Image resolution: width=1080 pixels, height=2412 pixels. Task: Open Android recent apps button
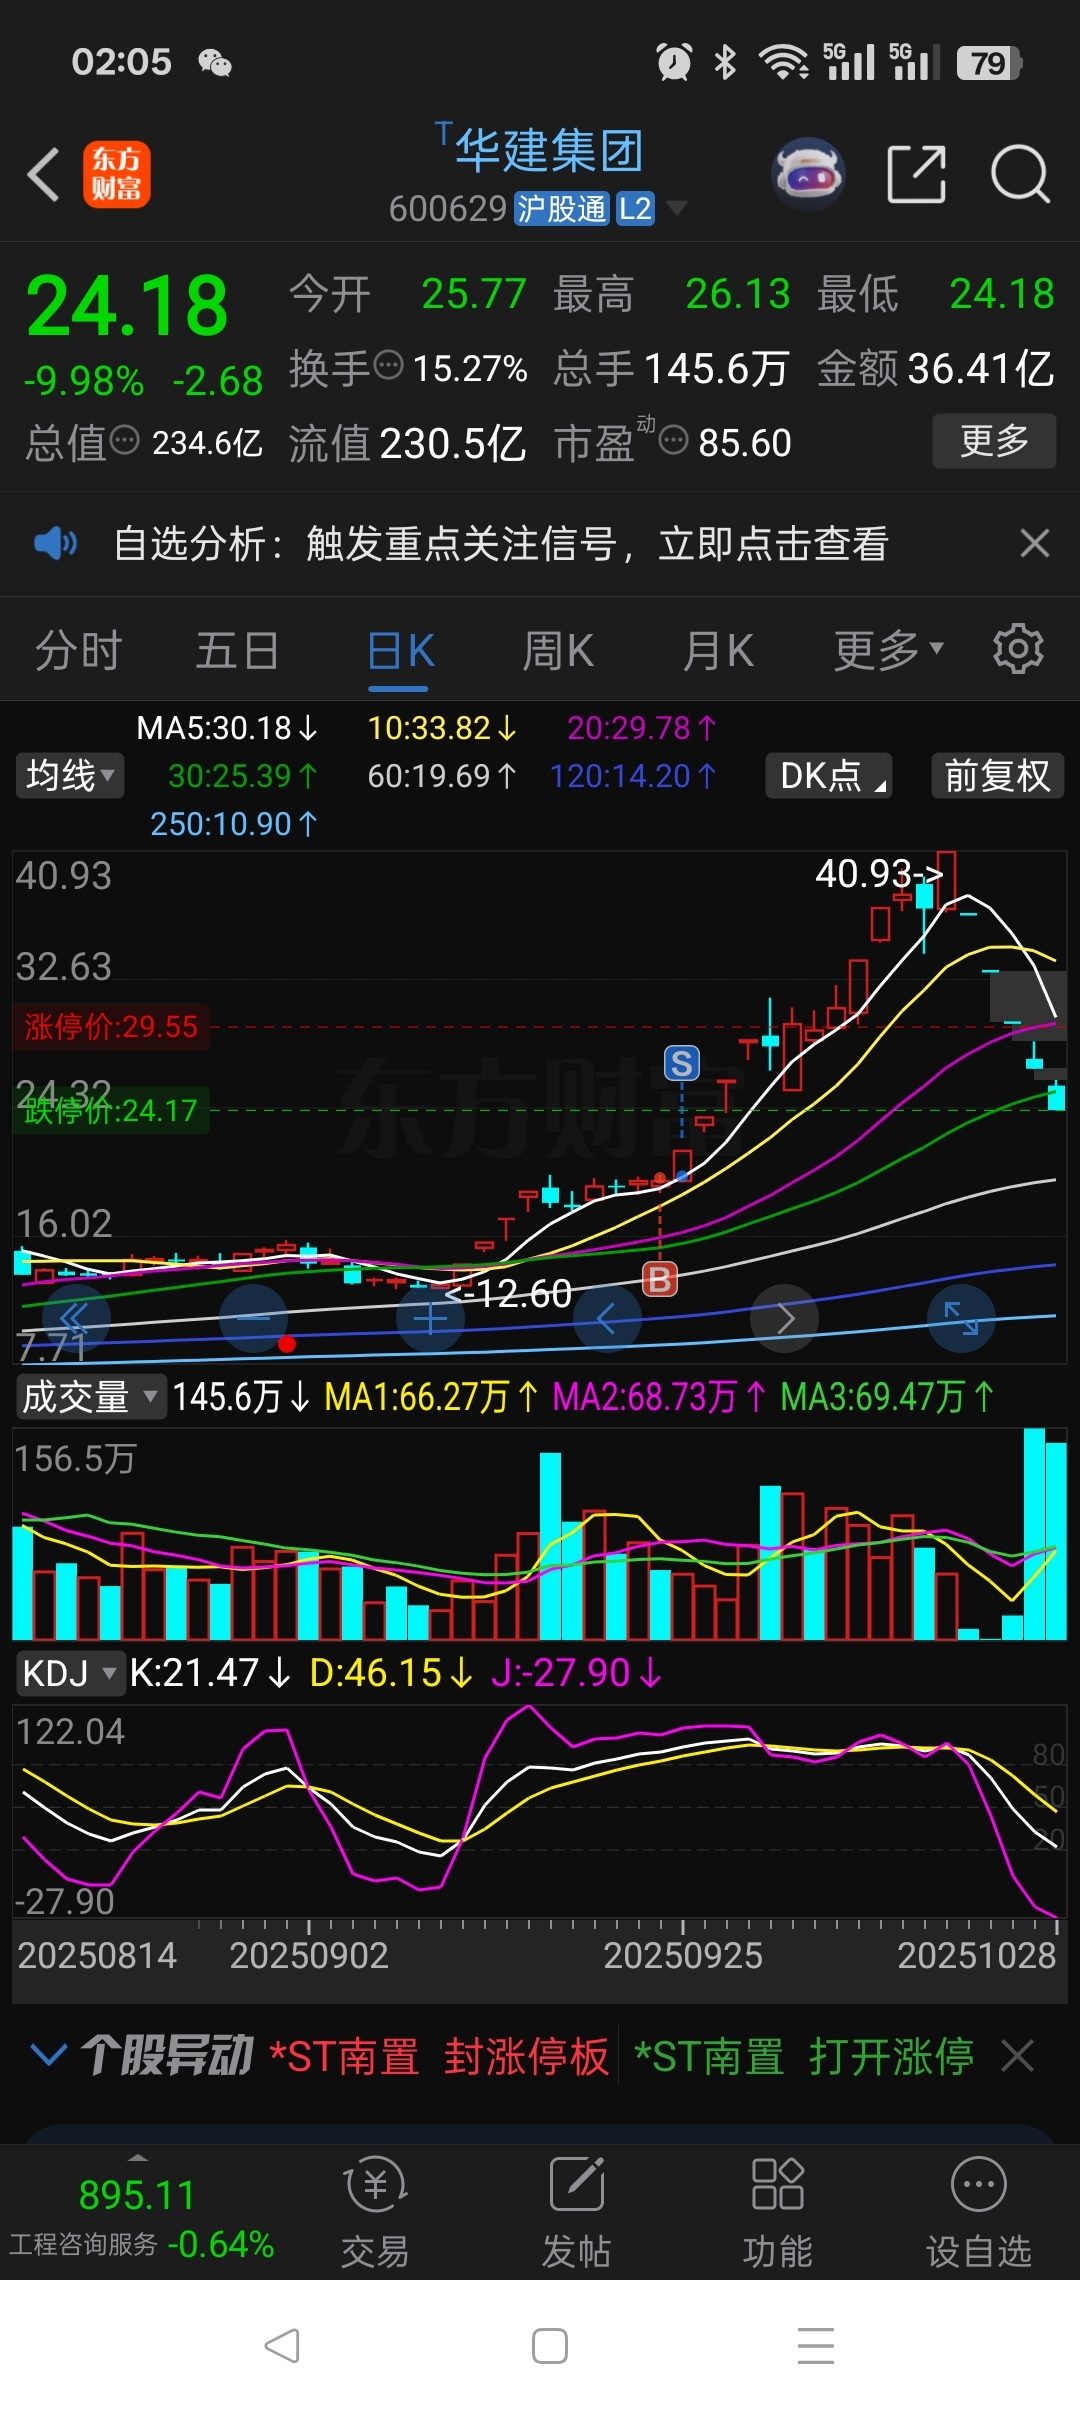pos(816,2345)
